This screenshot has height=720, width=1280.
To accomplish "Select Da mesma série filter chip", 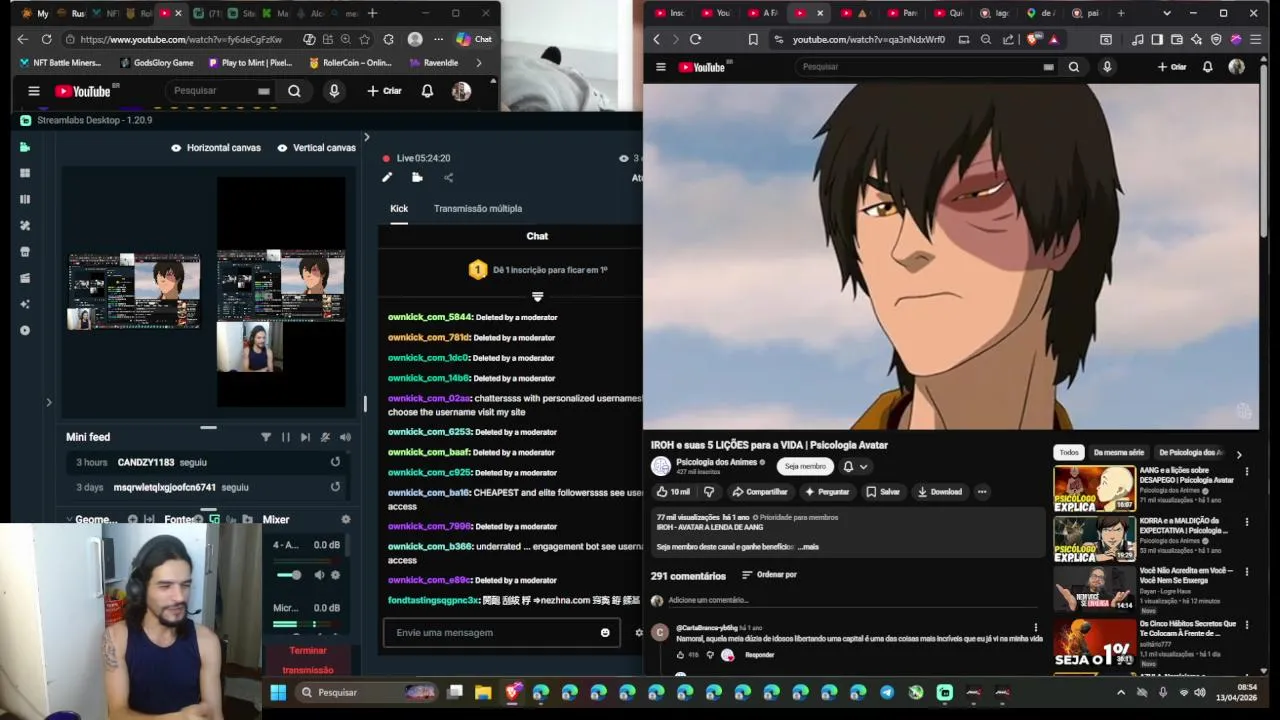I will [1118, 453].
